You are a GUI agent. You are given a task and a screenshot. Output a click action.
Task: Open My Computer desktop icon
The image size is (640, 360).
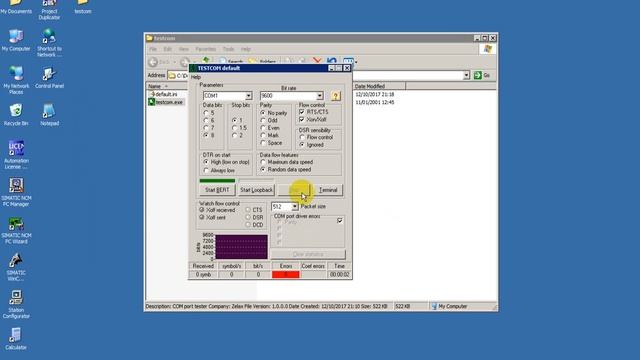tap(16, 40)
